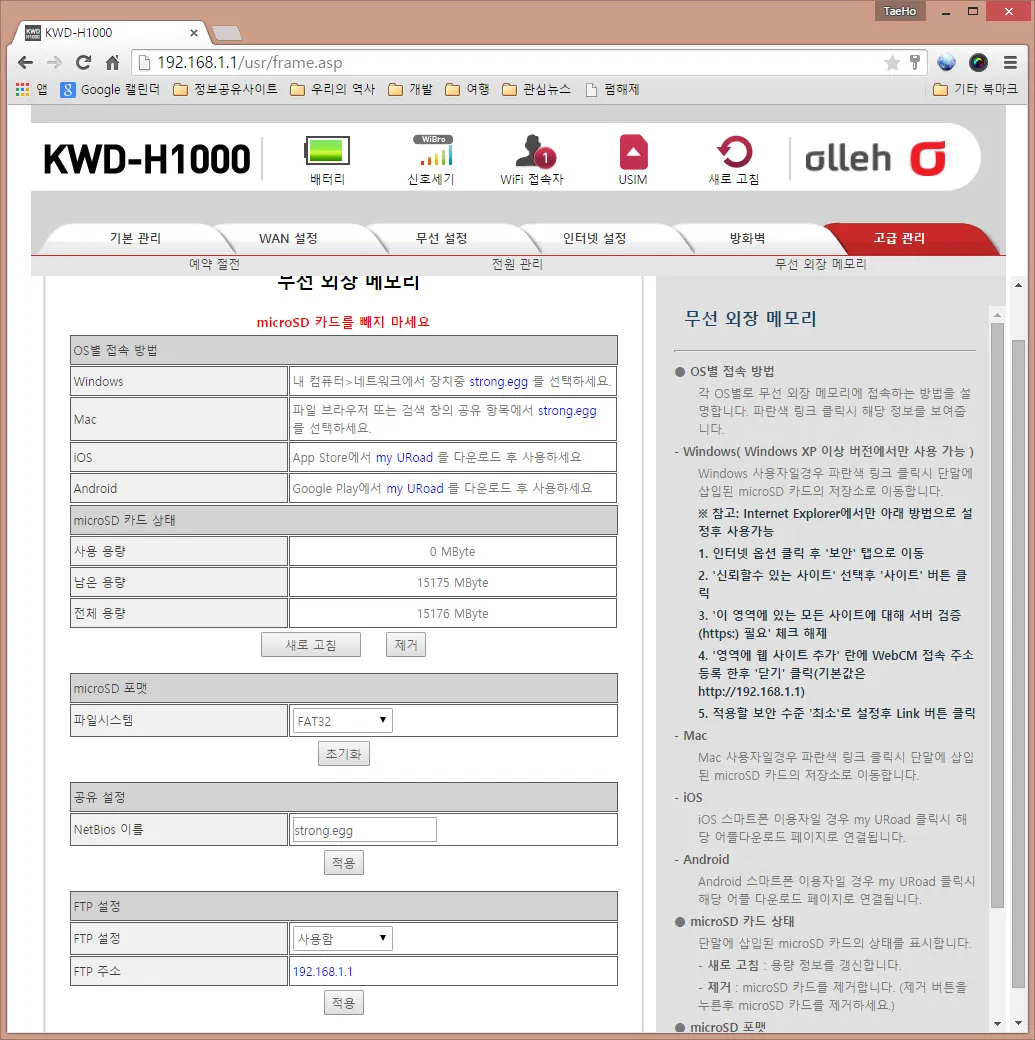Open 펌해제 bookmark
The width and height of the screenshot is (1035, 1040).
612,89
